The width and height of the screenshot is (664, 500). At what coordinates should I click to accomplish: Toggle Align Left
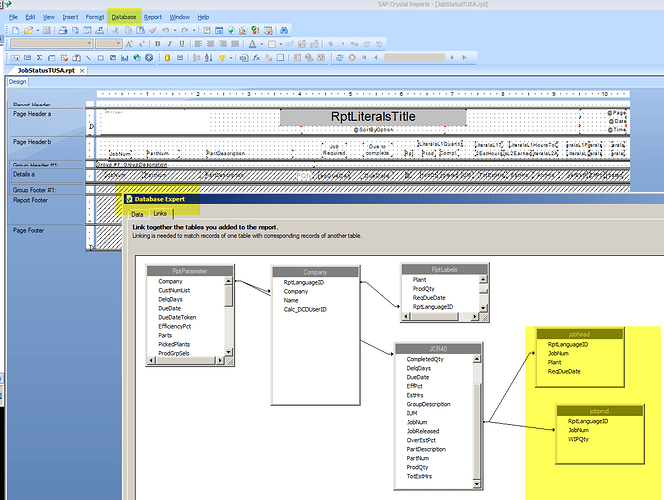198,44
